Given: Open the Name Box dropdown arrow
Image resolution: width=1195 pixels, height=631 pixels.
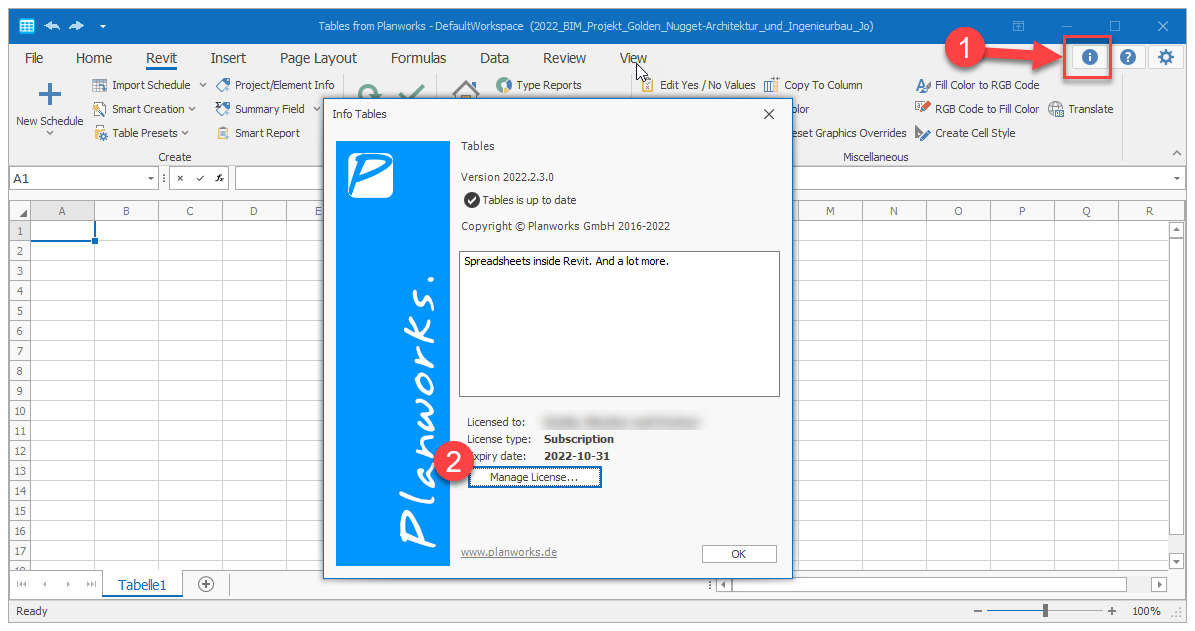Looking at the screenshot, I should (x=151, y=178).
